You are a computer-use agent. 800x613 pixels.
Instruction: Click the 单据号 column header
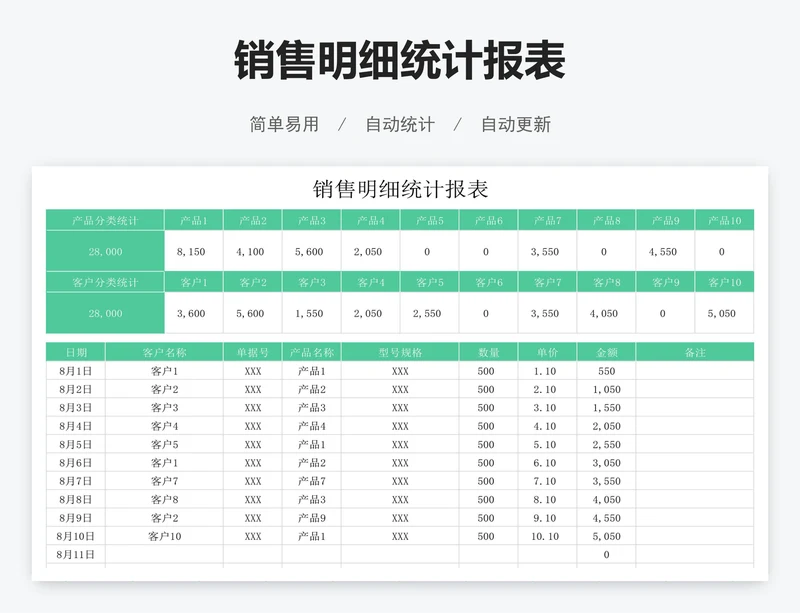click(253, 352)
